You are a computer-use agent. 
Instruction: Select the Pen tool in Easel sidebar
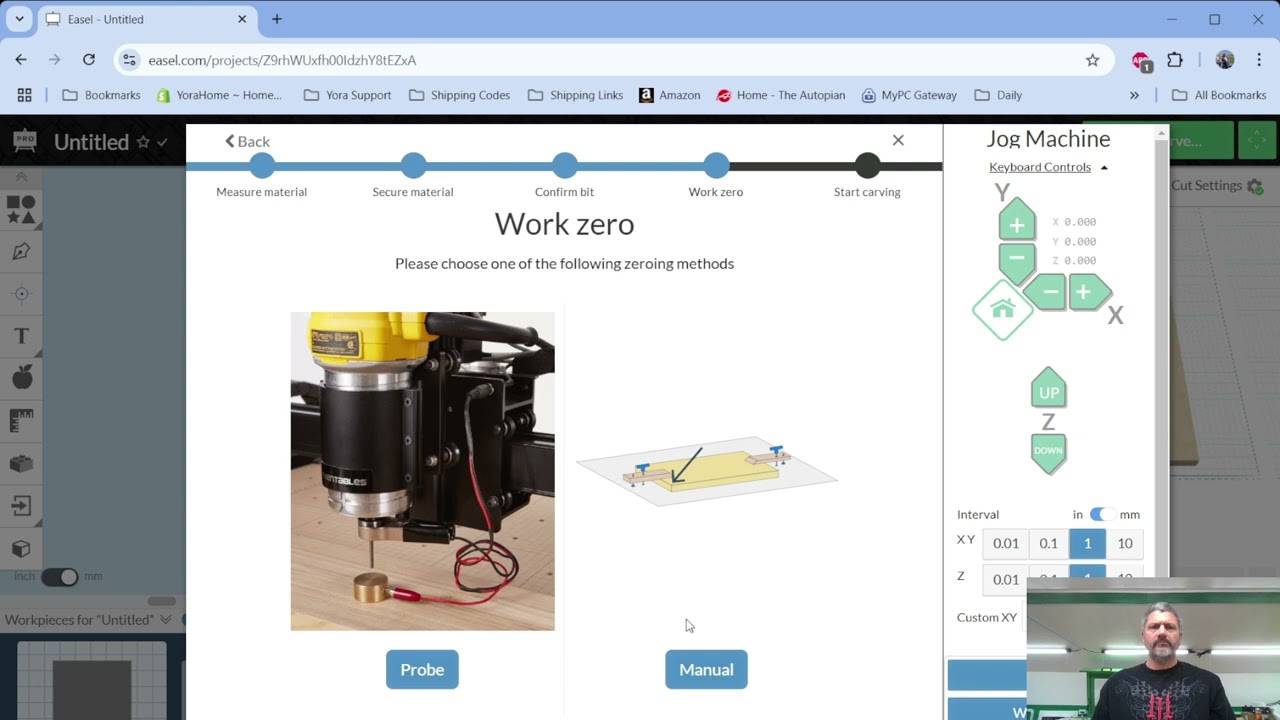coord(21,251)
